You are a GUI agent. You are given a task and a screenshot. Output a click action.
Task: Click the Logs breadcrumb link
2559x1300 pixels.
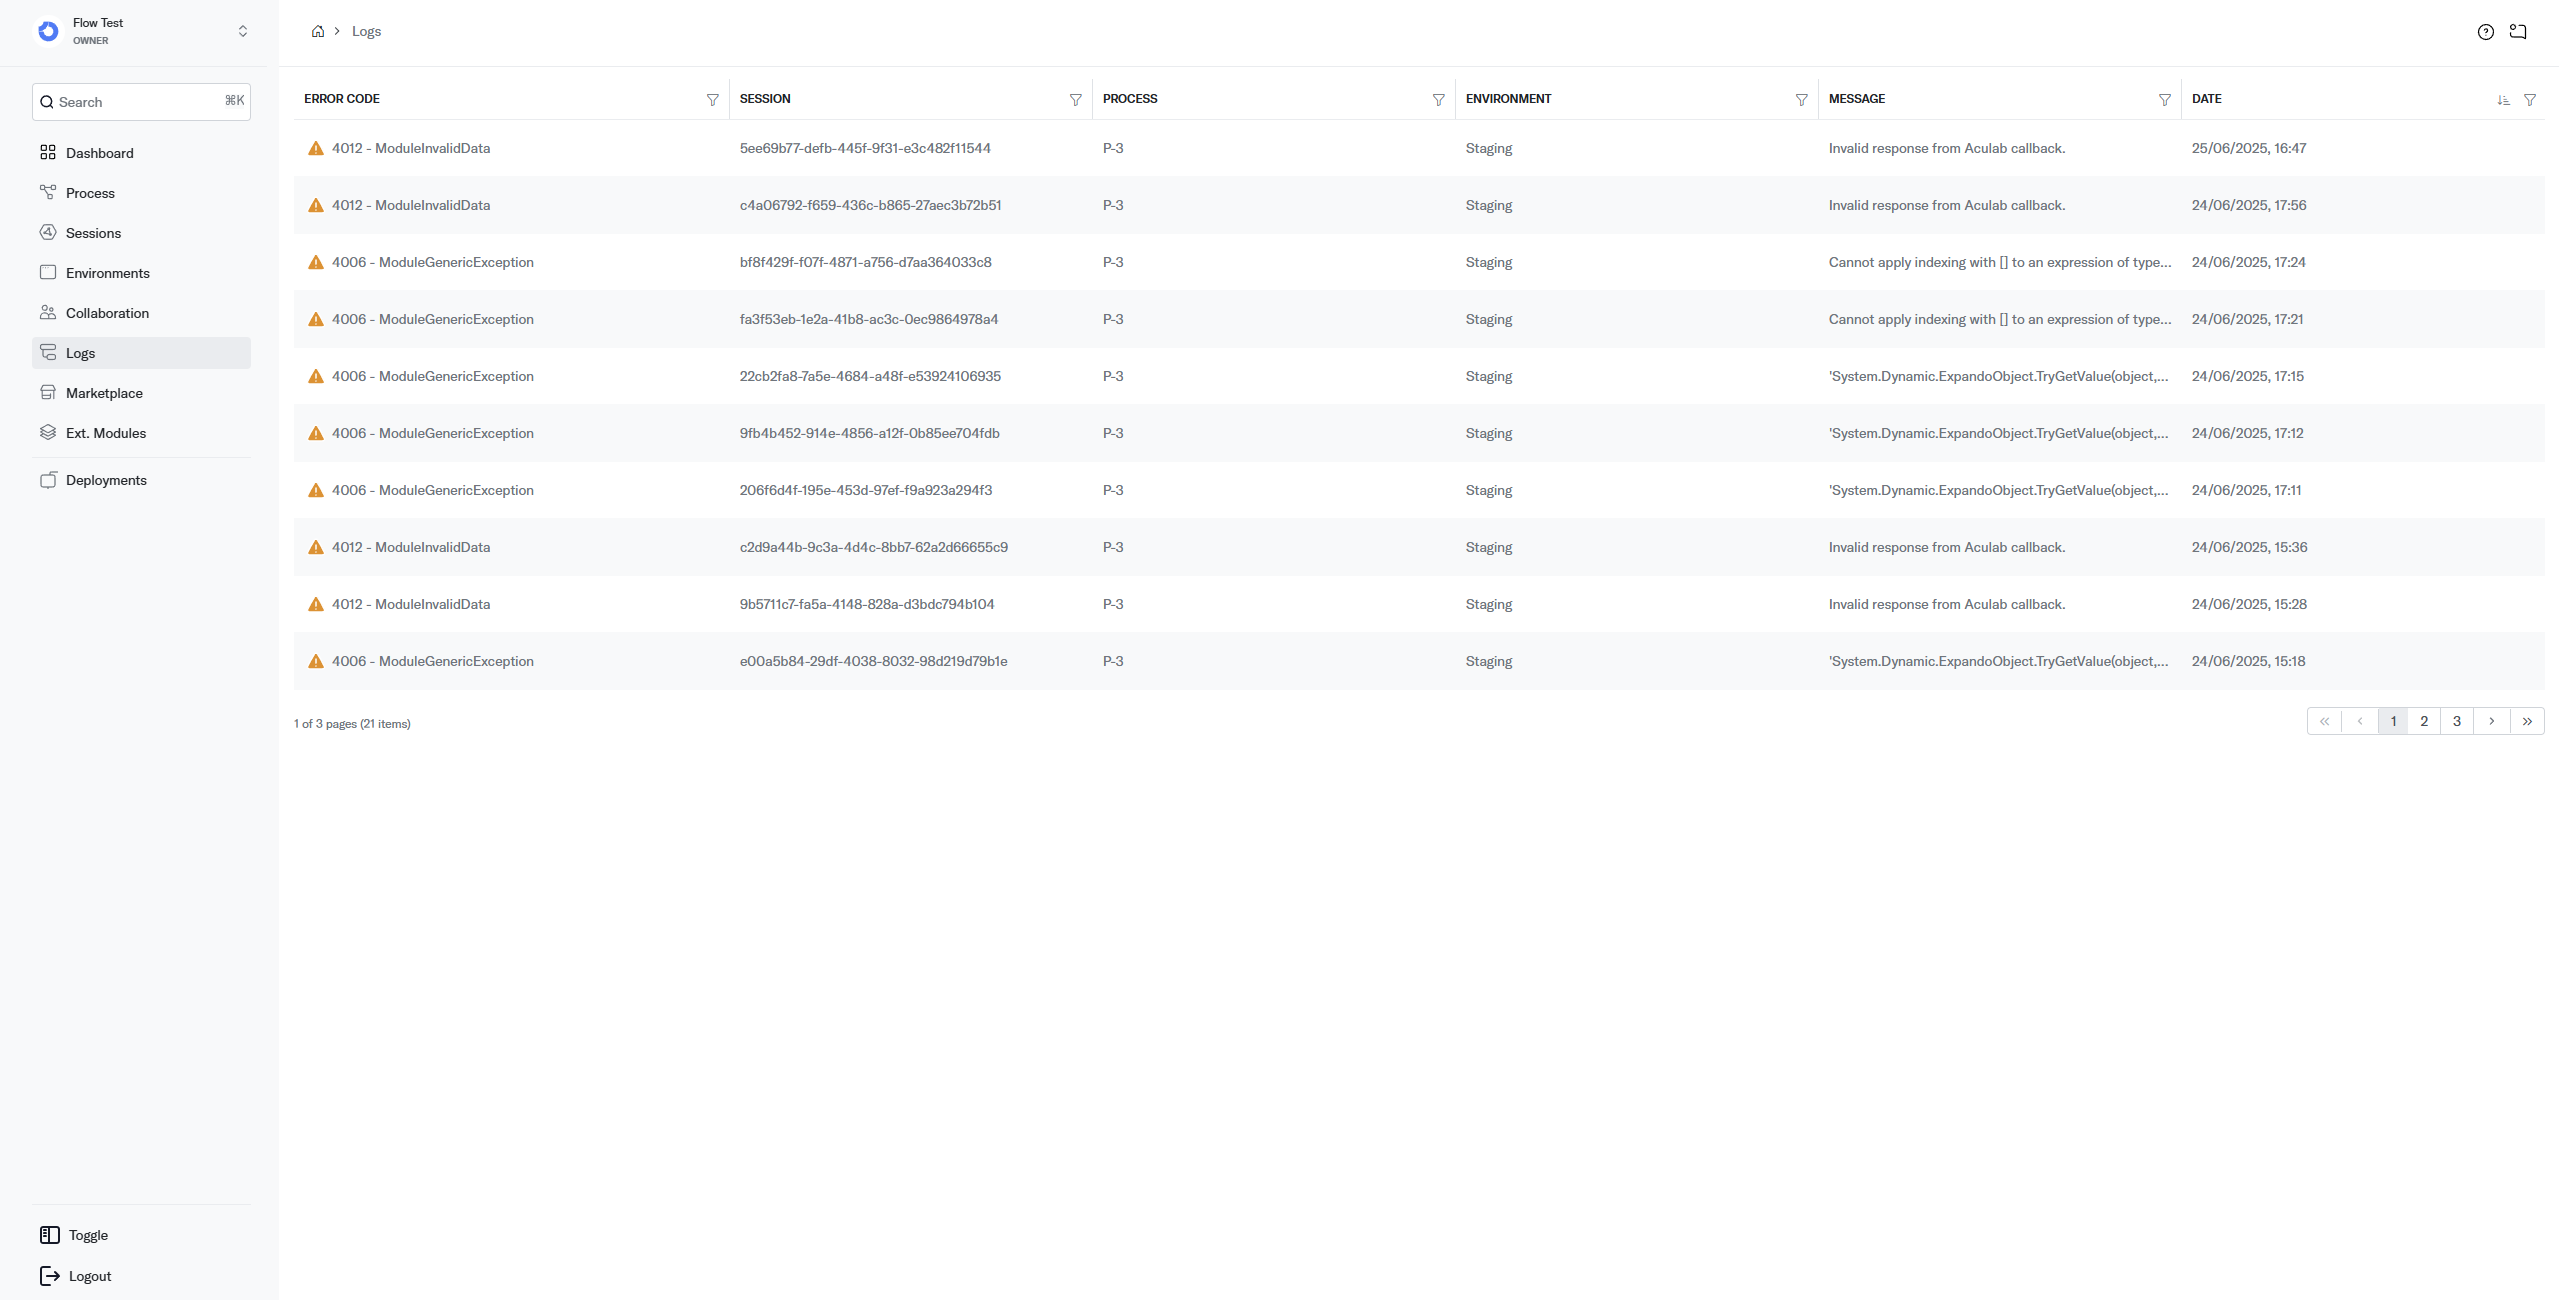coord(366,31)
